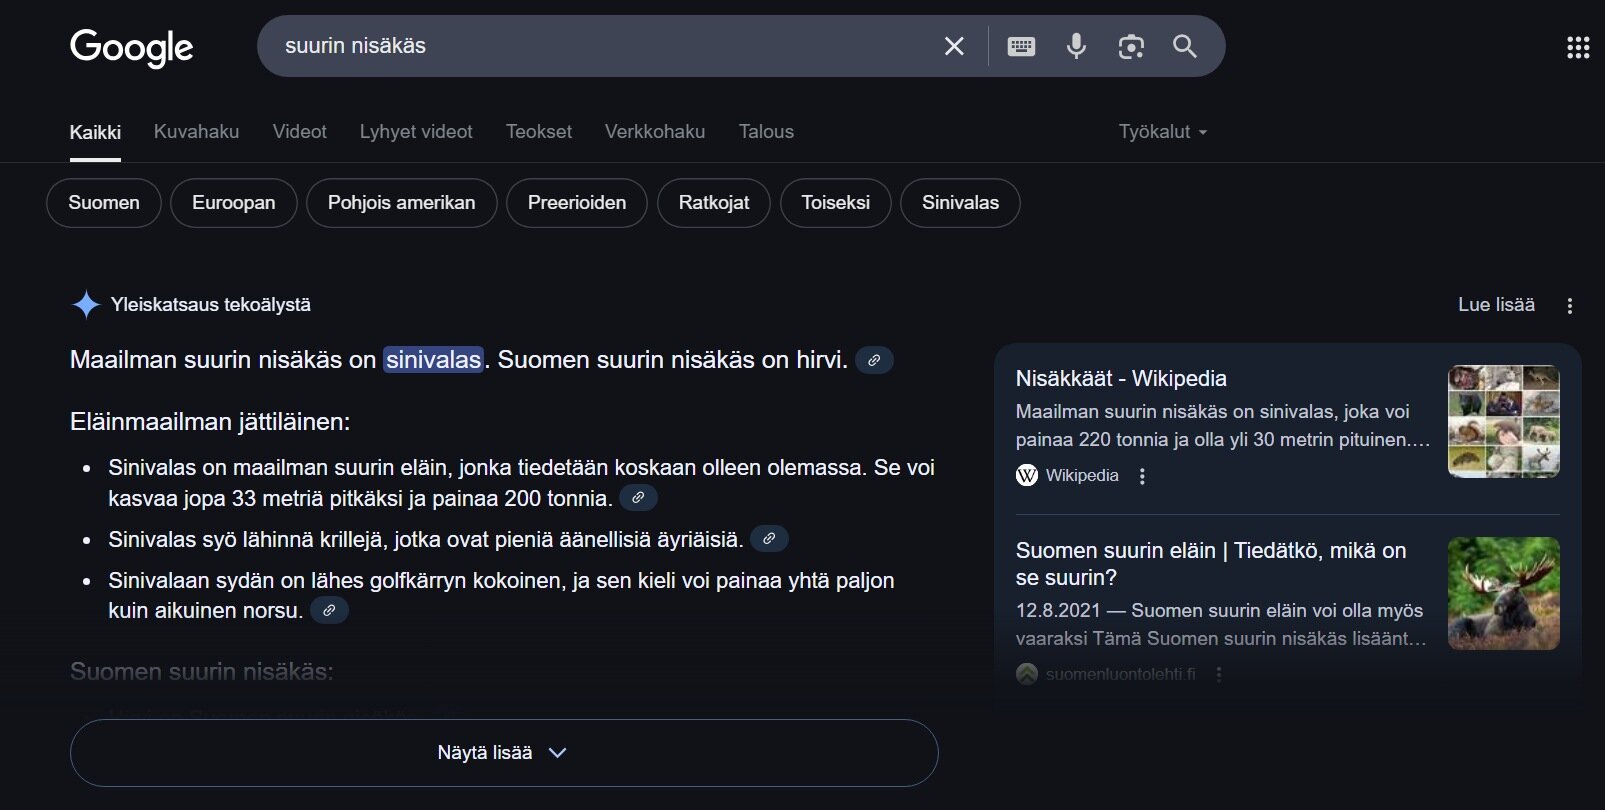Open the Google apps grid menu
This screenshot has height=810, width=1605.
click(x=1578, y=47)
